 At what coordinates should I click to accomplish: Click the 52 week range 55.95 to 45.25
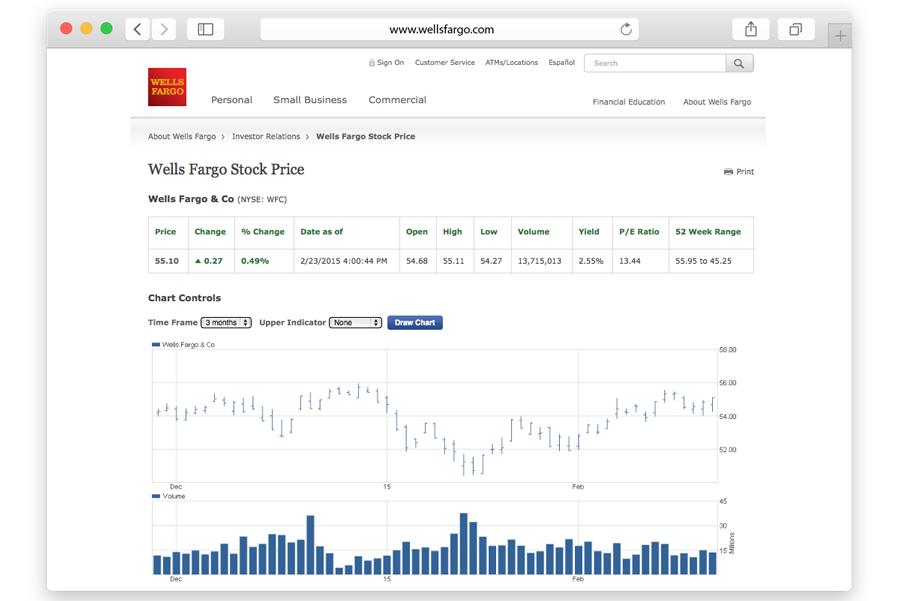tap(703, 261)
